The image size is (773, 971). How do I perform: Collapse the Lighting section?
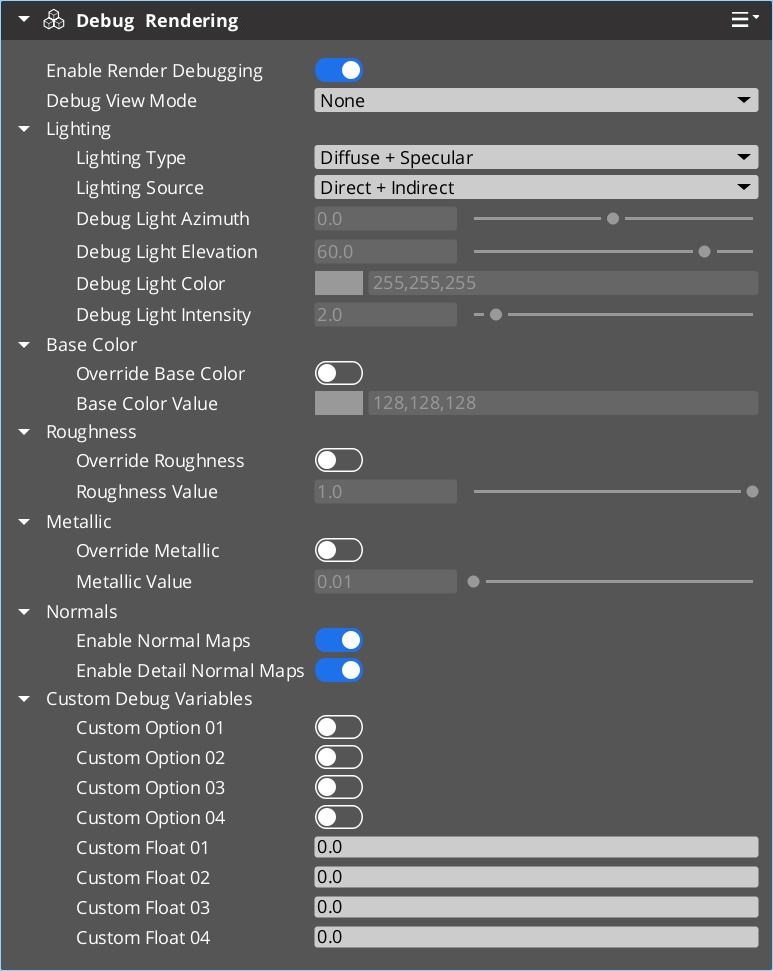24,129
